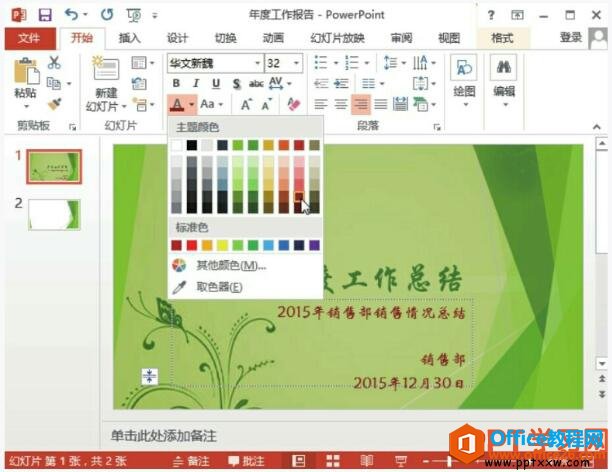
Task: Click 单击此处添加备注 notes area
Action: click(163, 436)
